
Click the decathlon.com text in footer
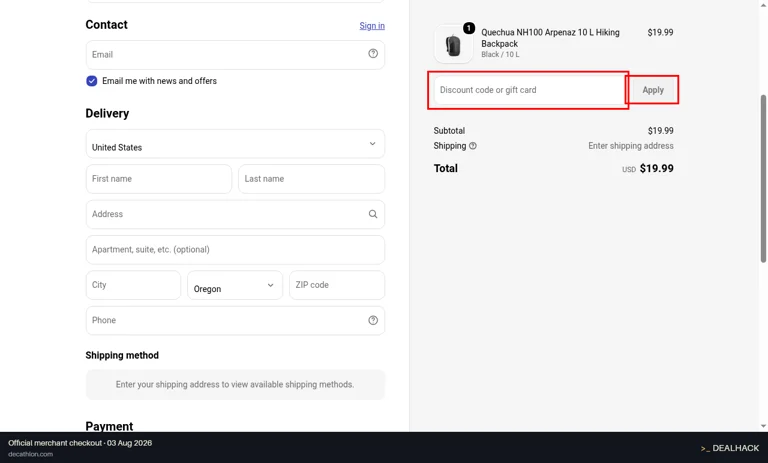pyautogui.click(x=30, y=454)
